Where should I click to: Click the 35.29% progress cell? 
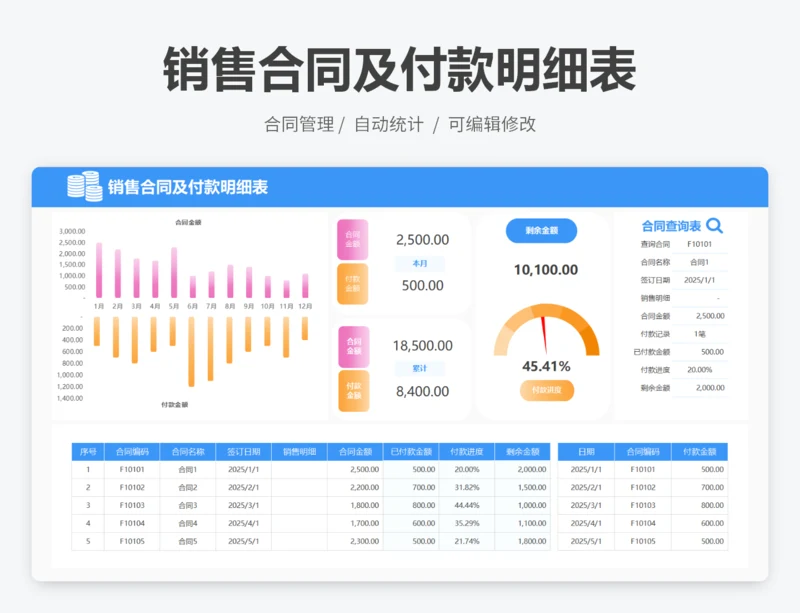coord(467,523)
